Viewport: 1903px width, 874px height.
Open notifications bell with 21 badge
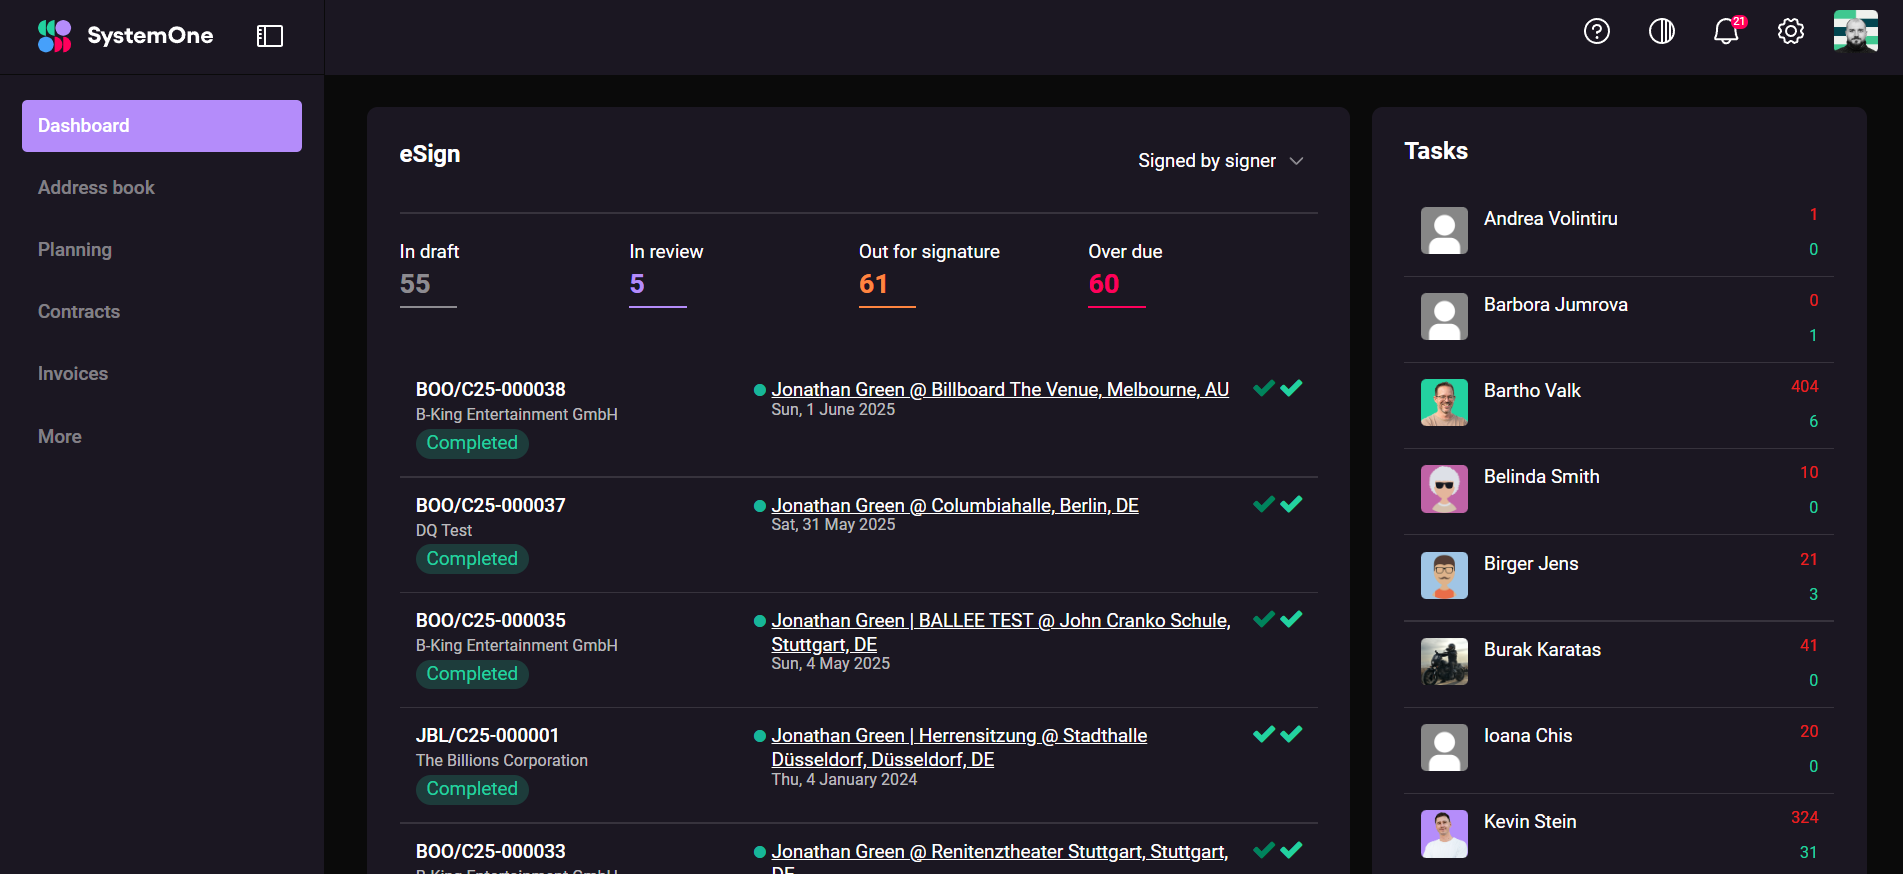pyautogui.click(x=1727, y=31)
